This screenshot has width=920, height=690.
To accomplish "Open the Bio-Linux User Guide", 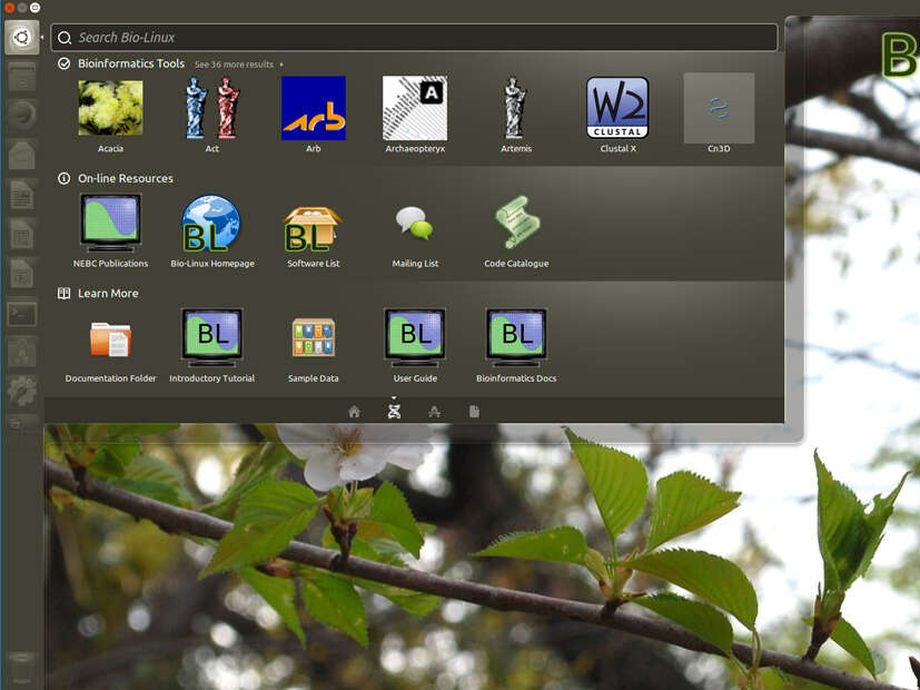I will point(415,346).
